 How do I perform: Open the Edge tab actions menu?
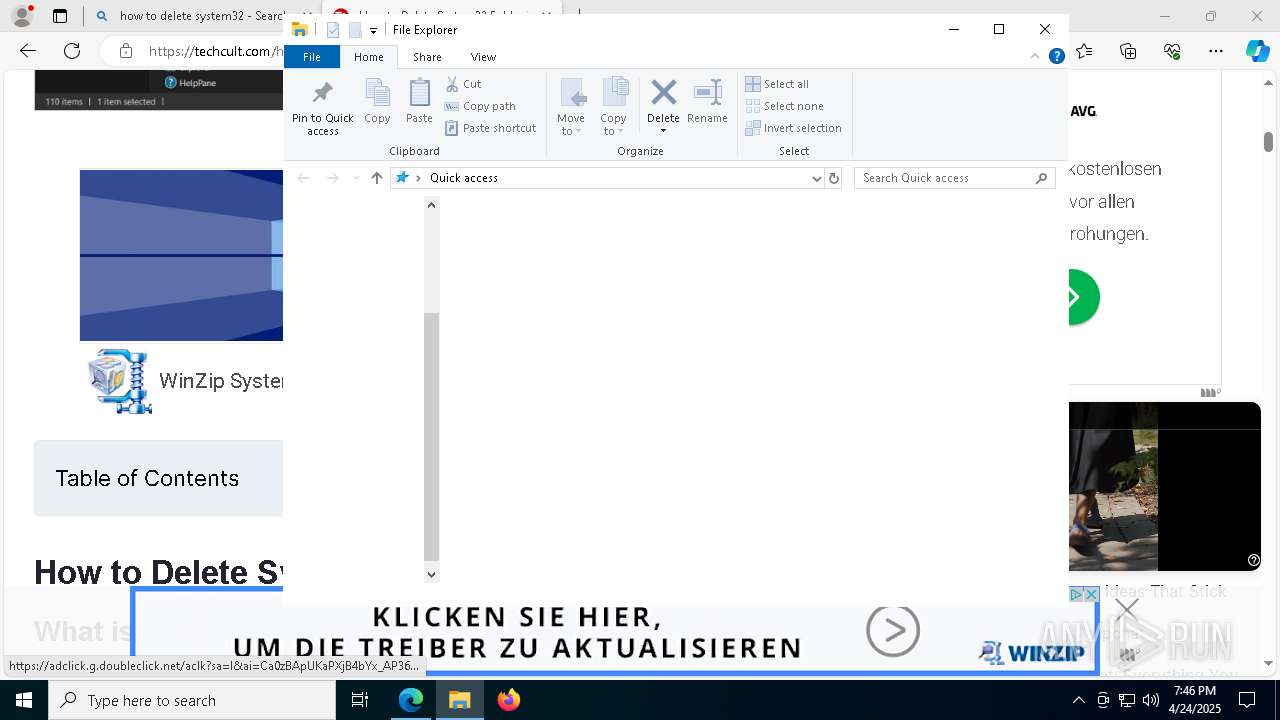60,16
